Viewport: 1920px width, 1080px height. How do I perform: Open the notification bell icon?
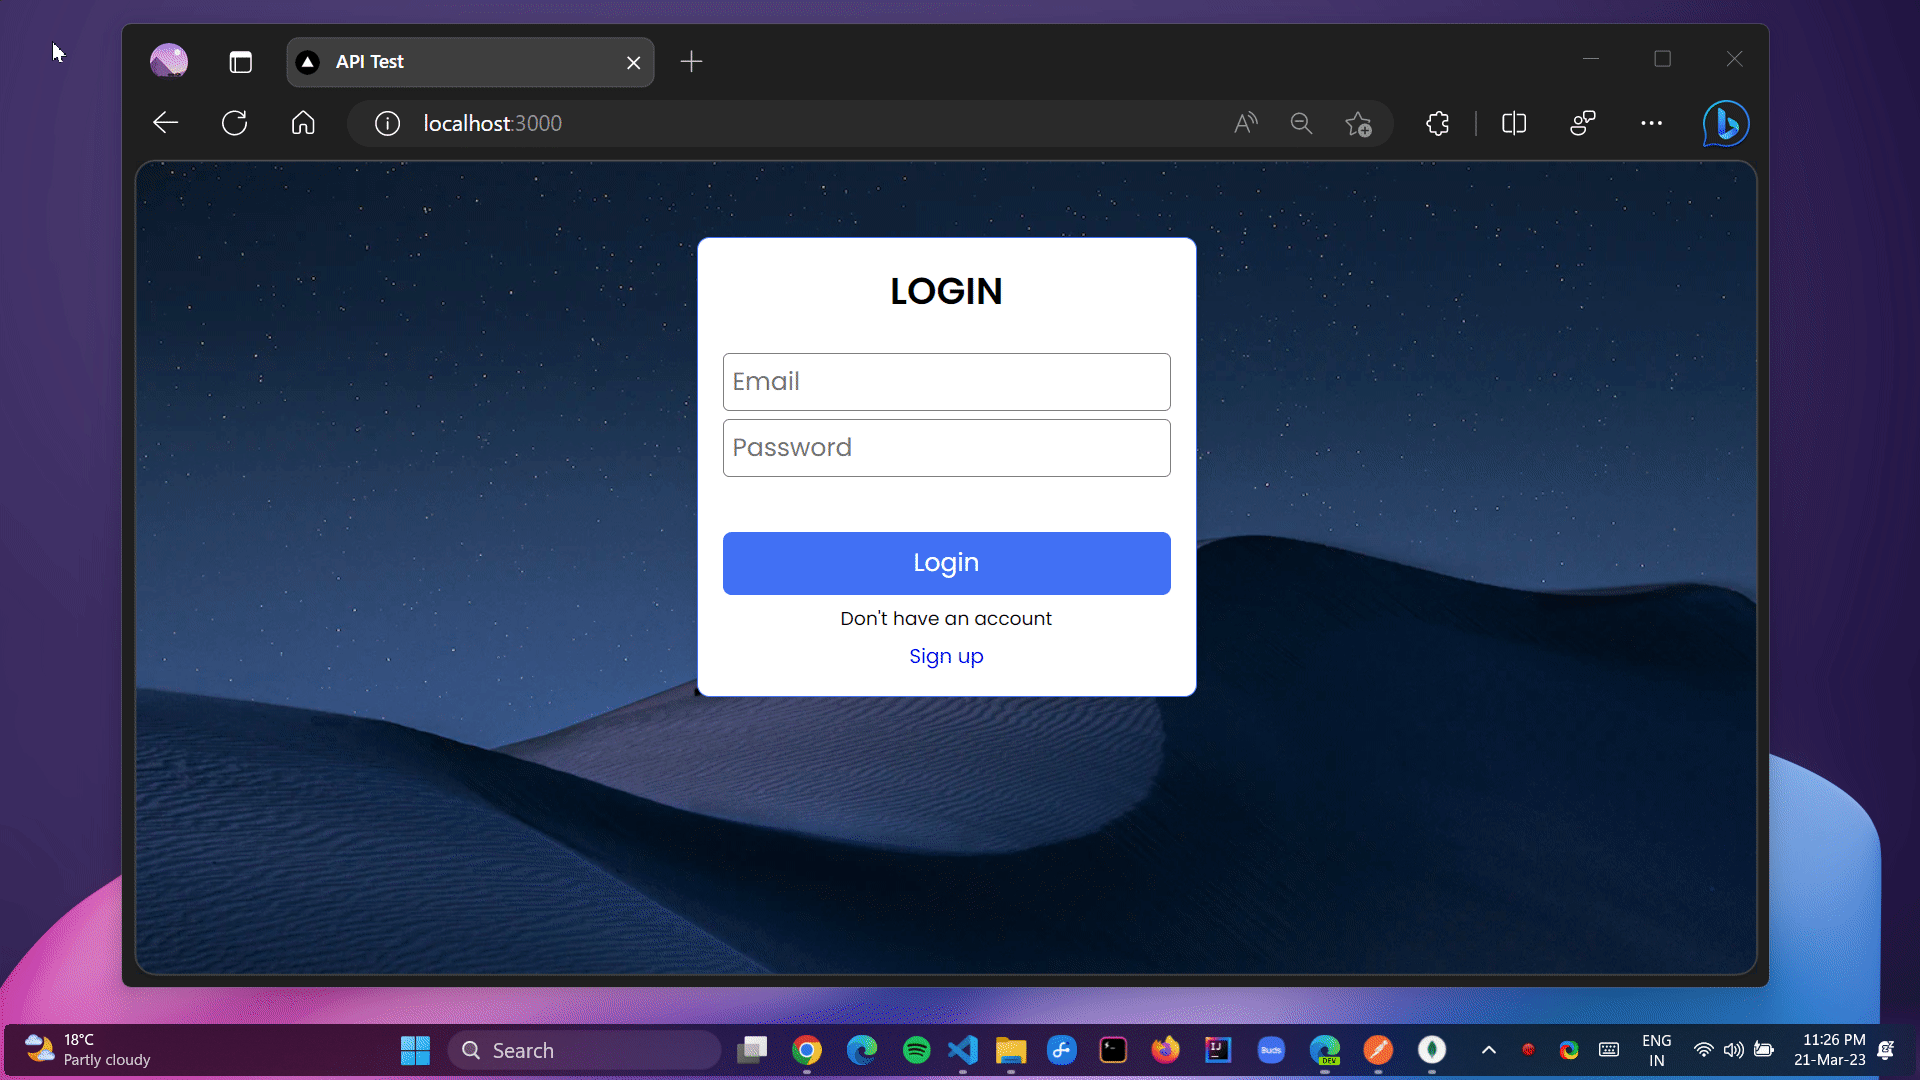[1887, 1050]
